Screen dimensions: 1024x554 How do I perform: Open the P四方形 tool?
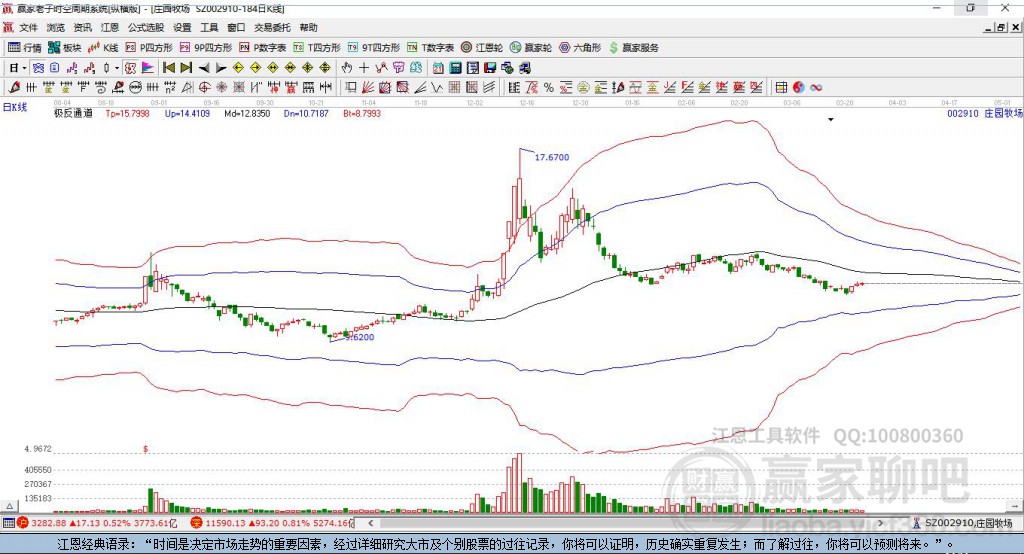tap(149, 48)
